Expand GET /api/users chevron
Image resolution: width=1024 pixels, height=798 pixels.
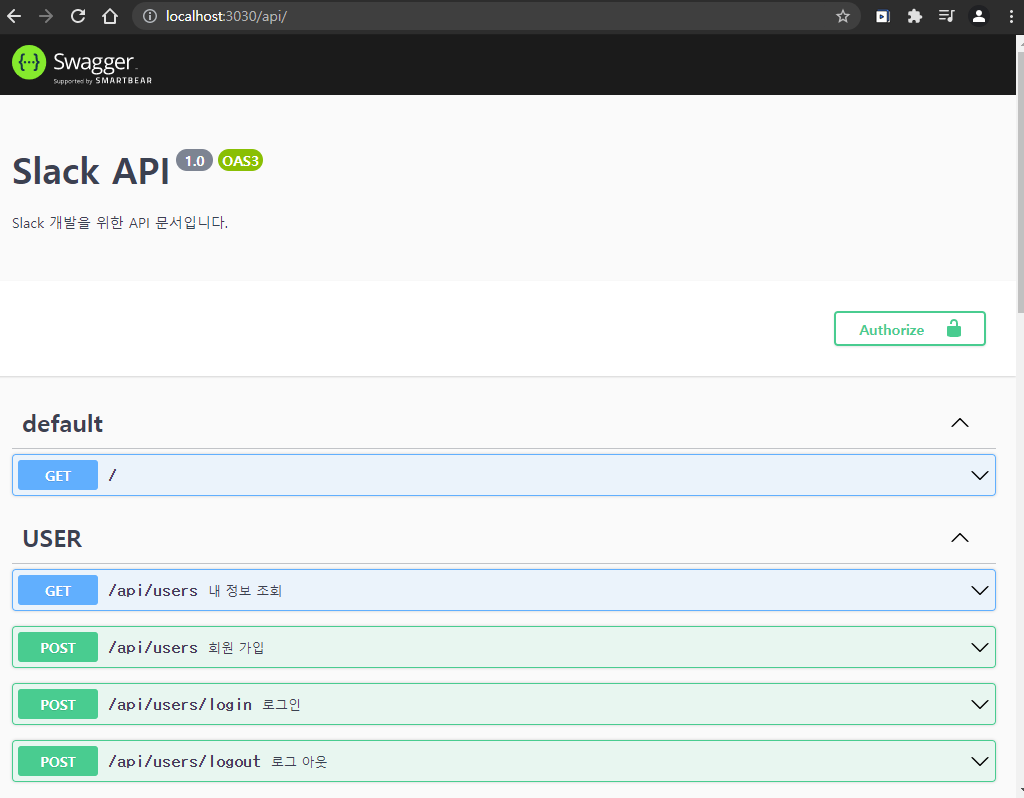pos(979,590)
